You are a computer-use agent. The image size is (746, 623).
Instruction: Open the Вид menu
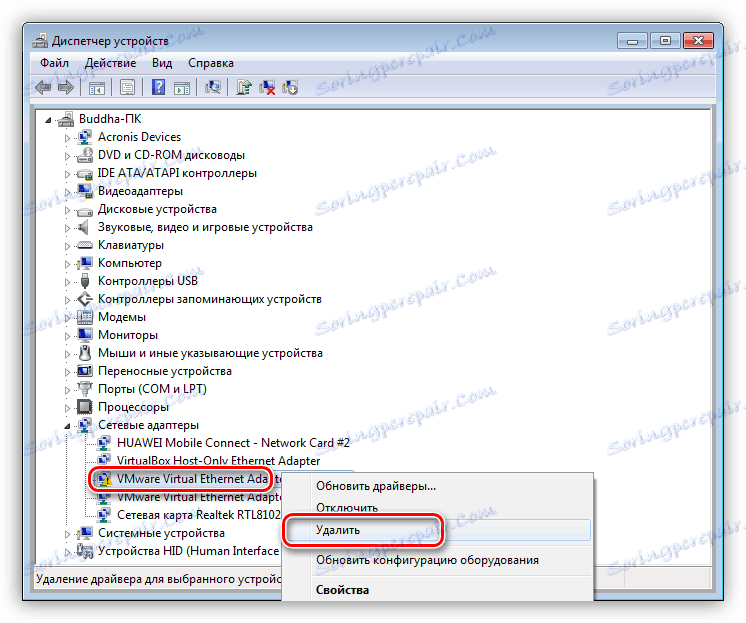[162, 63]
